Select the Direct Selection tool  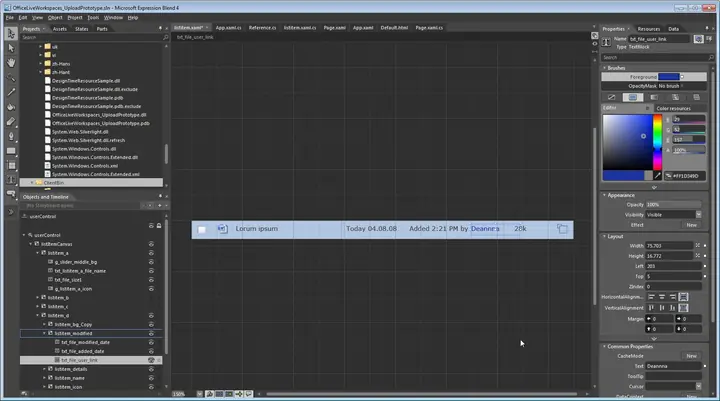11,48
